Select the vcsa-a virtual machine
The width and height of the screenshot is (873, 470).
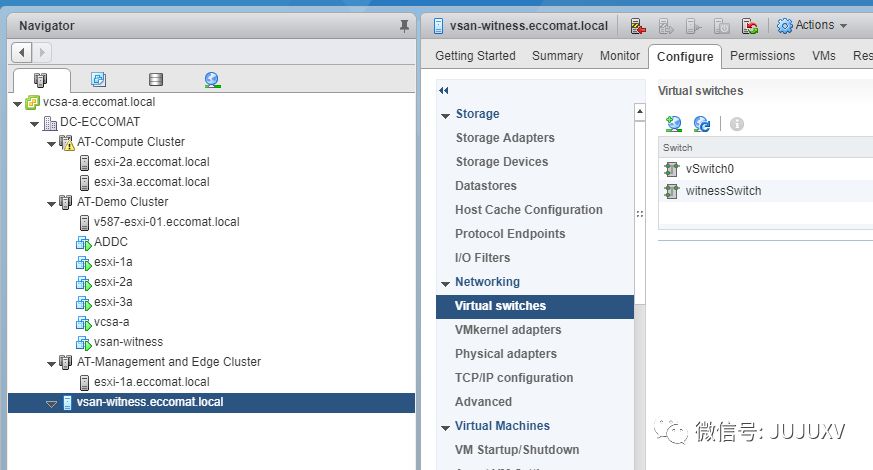pyautogui.click(x=111, y=322)
